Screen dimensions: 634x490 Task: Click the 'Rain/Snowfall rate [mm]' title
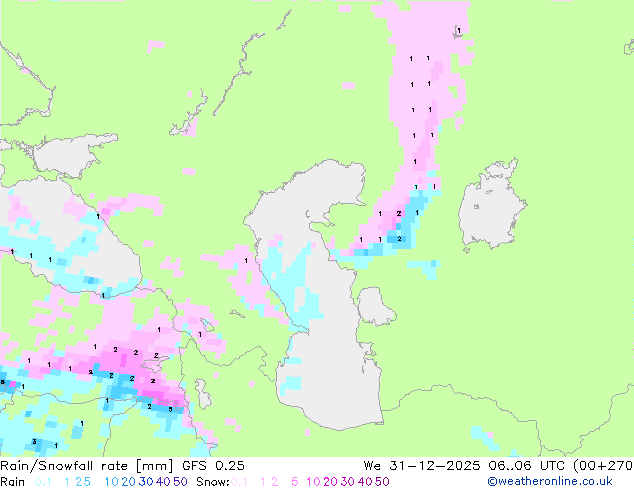coord(87,466)
